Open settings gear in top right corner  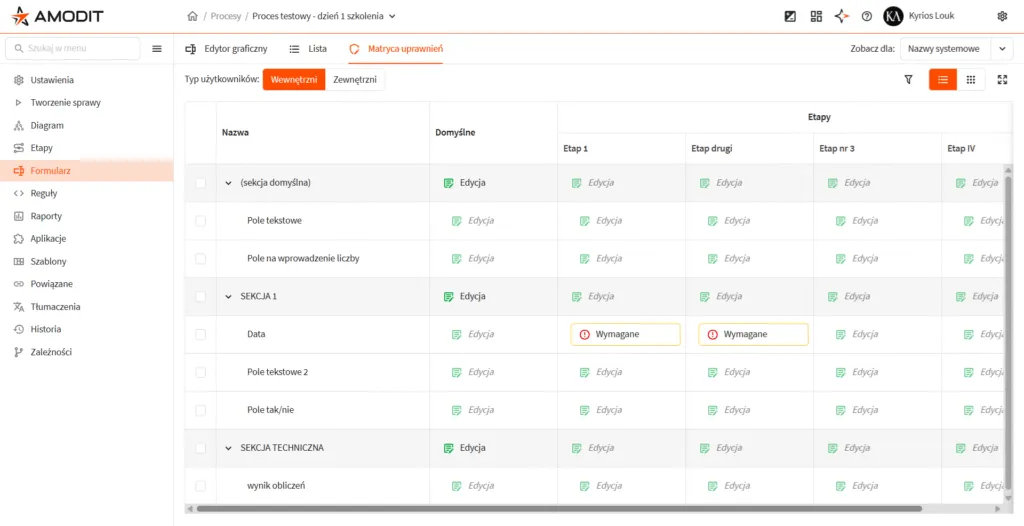pyautogui.click(x=1002, y=16)
